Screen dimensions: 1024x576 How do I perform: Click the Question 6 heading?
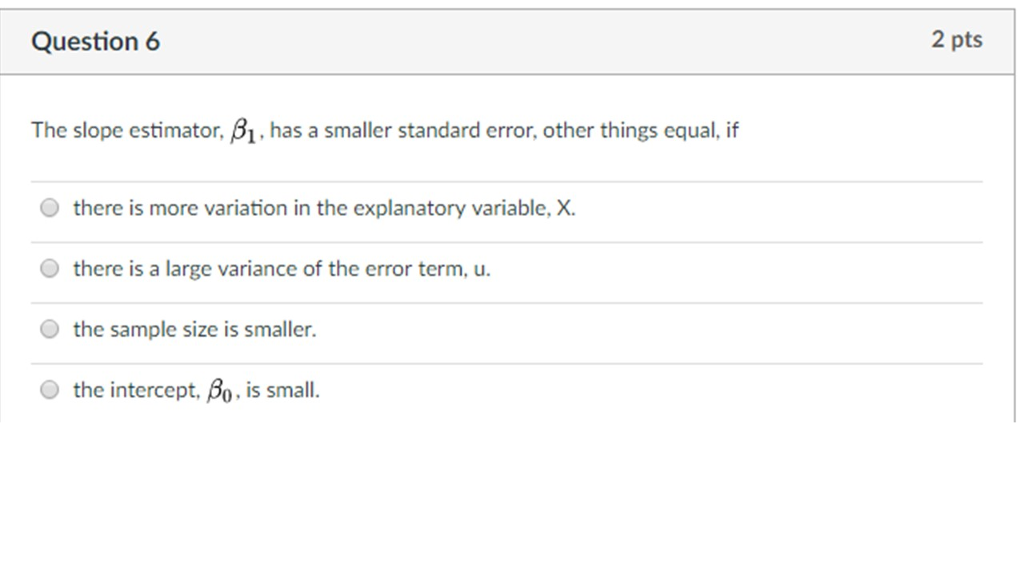[x=96, y=41]
